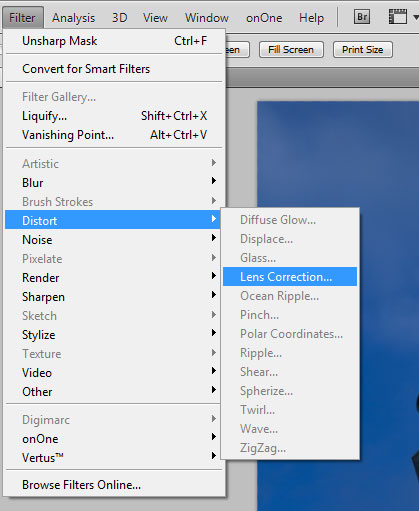
Task: Expand the Noise filter submenu
Action: 113,240
